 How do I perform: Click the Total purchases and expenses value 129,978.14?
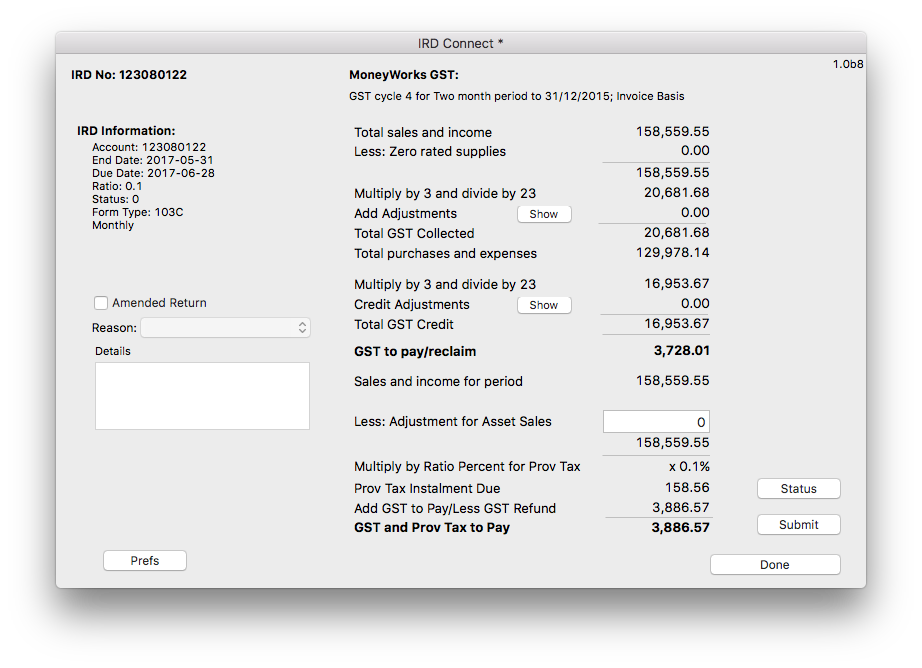coord(673,253)
